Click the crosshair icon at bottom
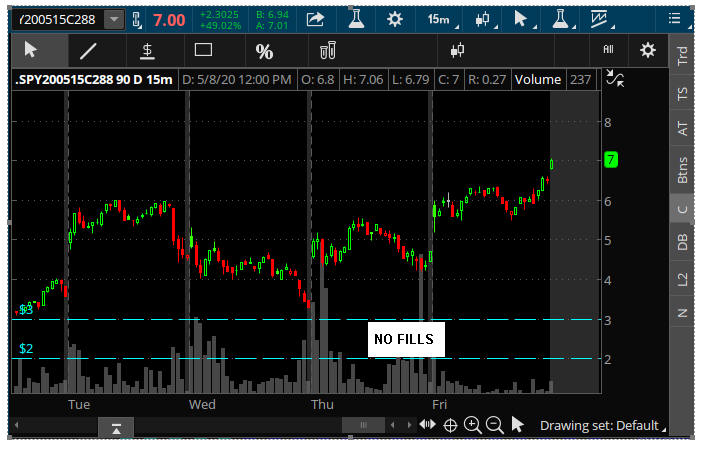 (450, 425)
